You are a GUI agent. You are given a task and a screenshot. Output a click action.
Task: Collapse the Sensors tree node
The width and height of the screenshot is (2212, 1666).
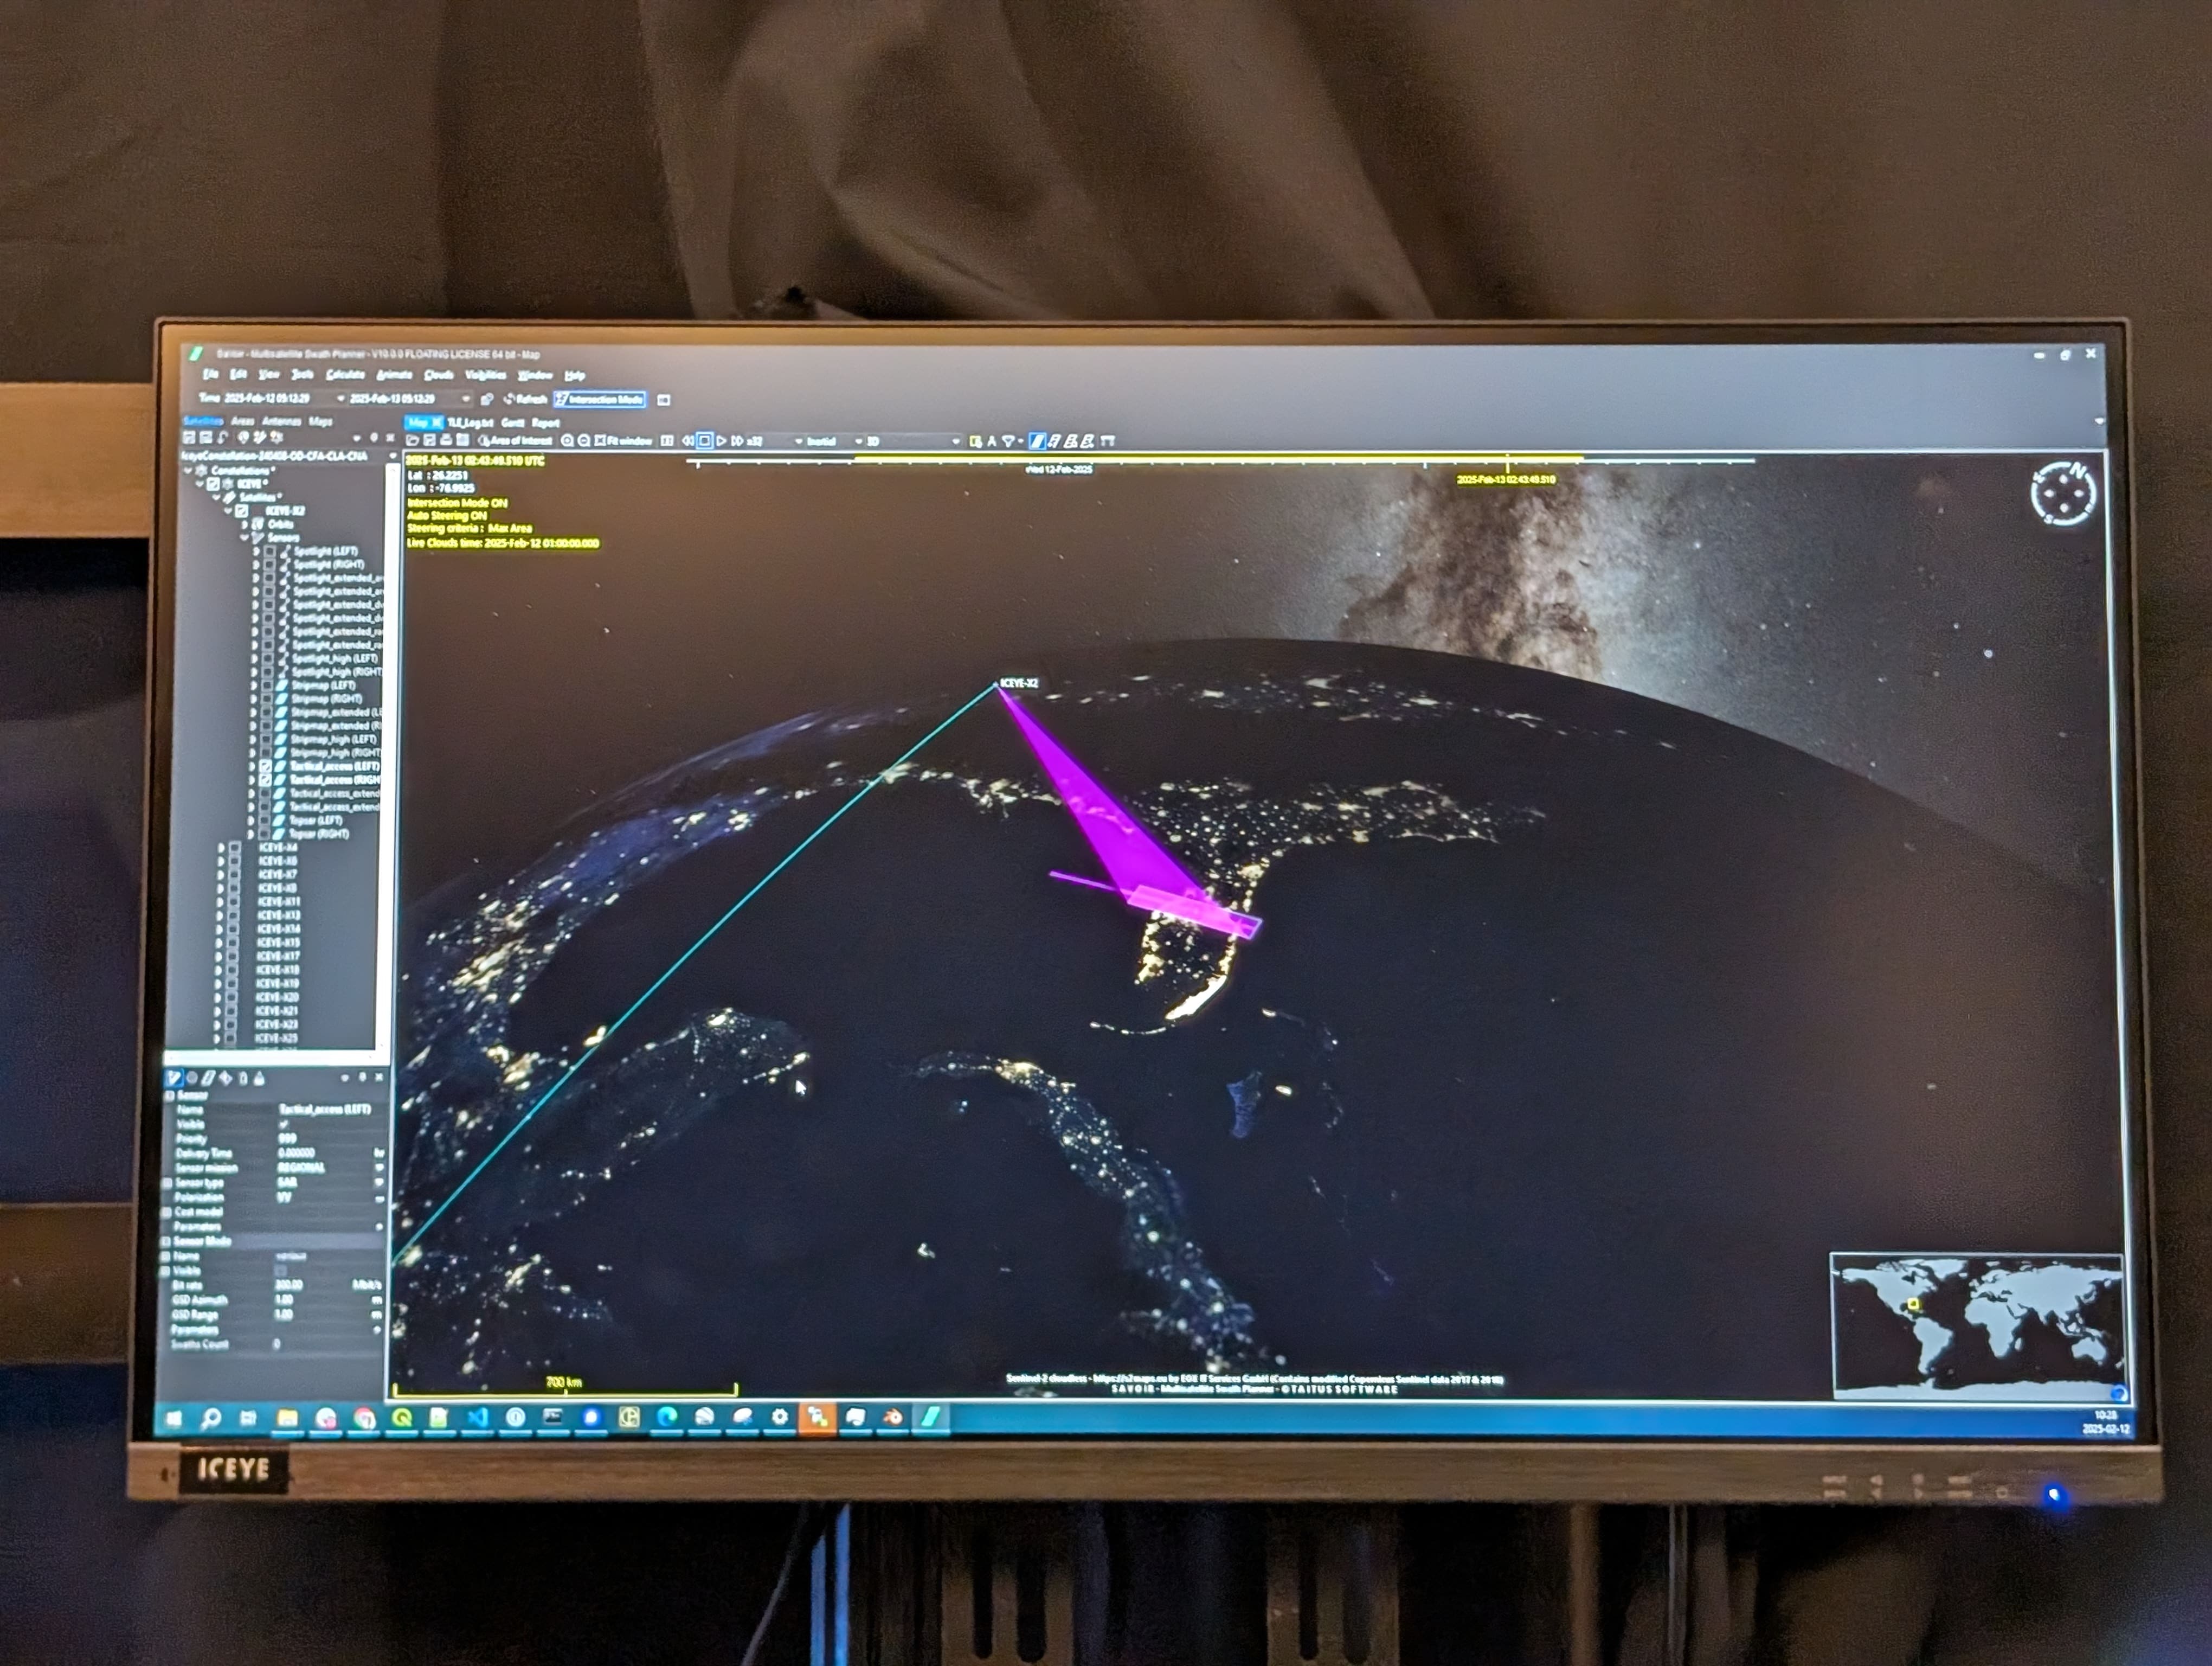coord(245,537)
